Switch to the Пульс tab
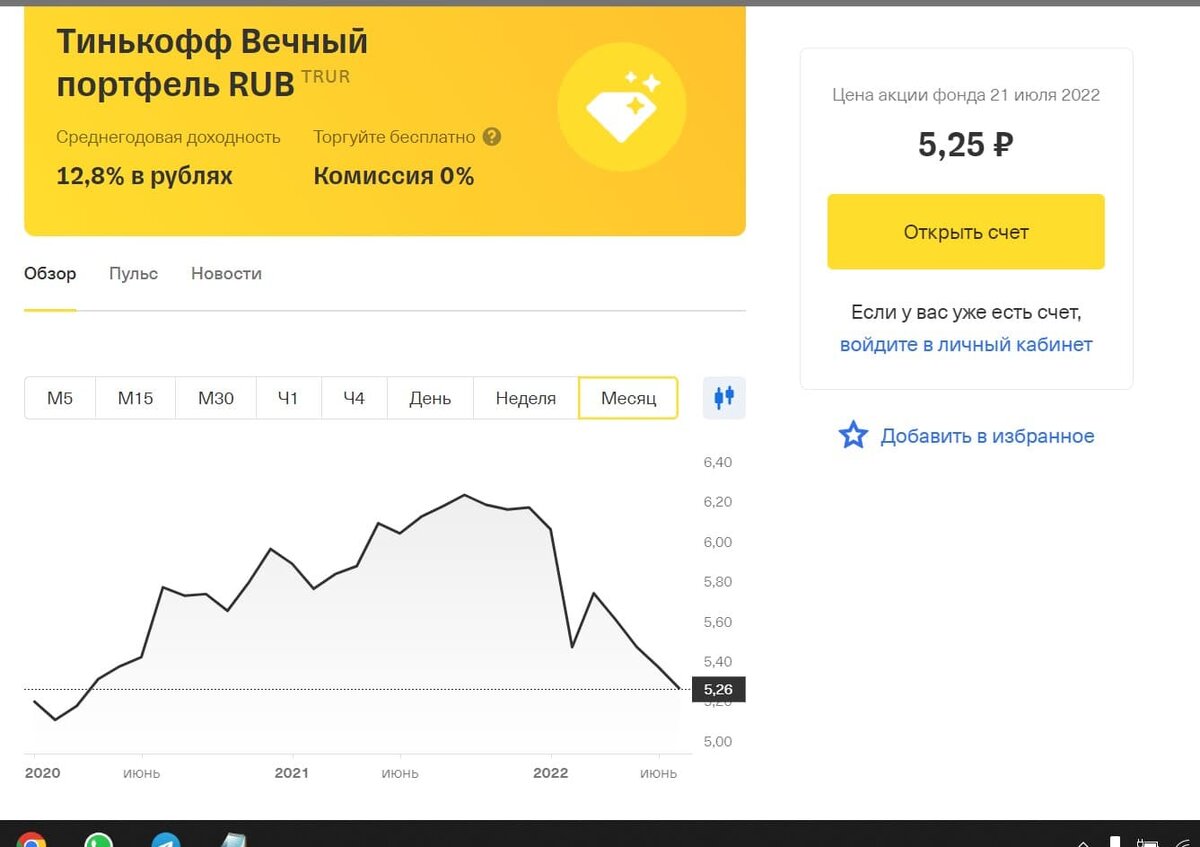 click(132, 273)
